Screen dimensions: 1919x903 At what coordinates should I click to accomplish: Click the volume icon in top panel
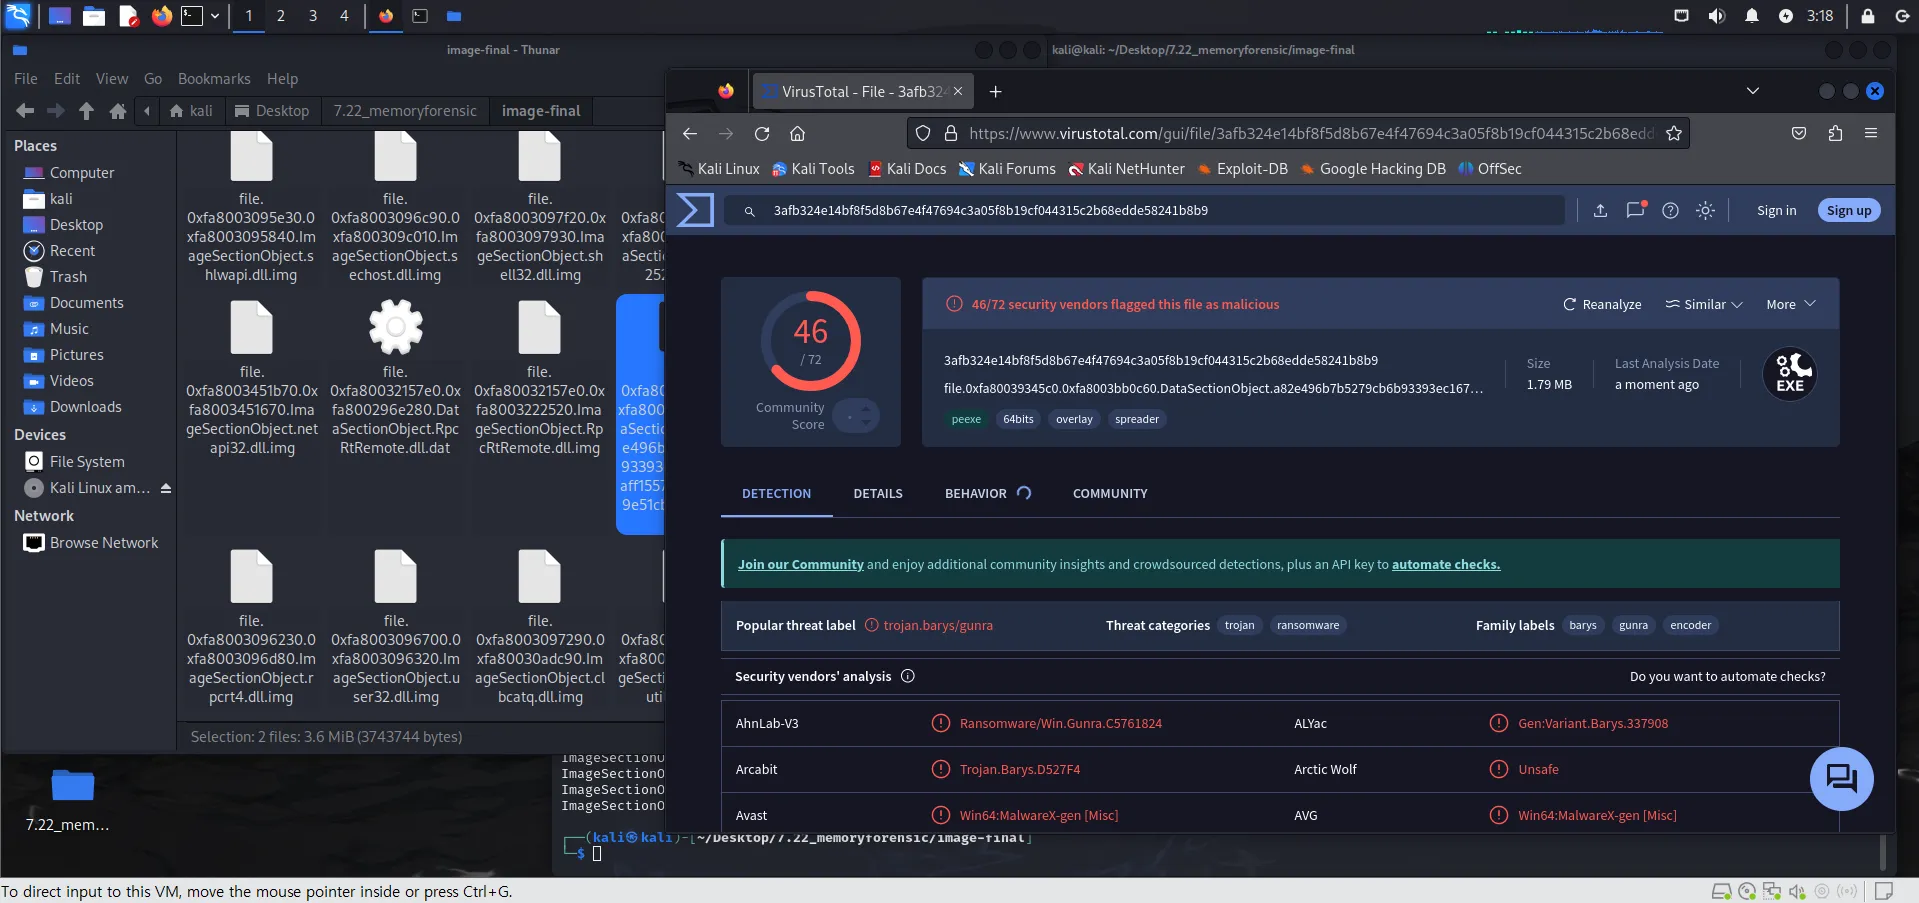(x=1717, y=16)
